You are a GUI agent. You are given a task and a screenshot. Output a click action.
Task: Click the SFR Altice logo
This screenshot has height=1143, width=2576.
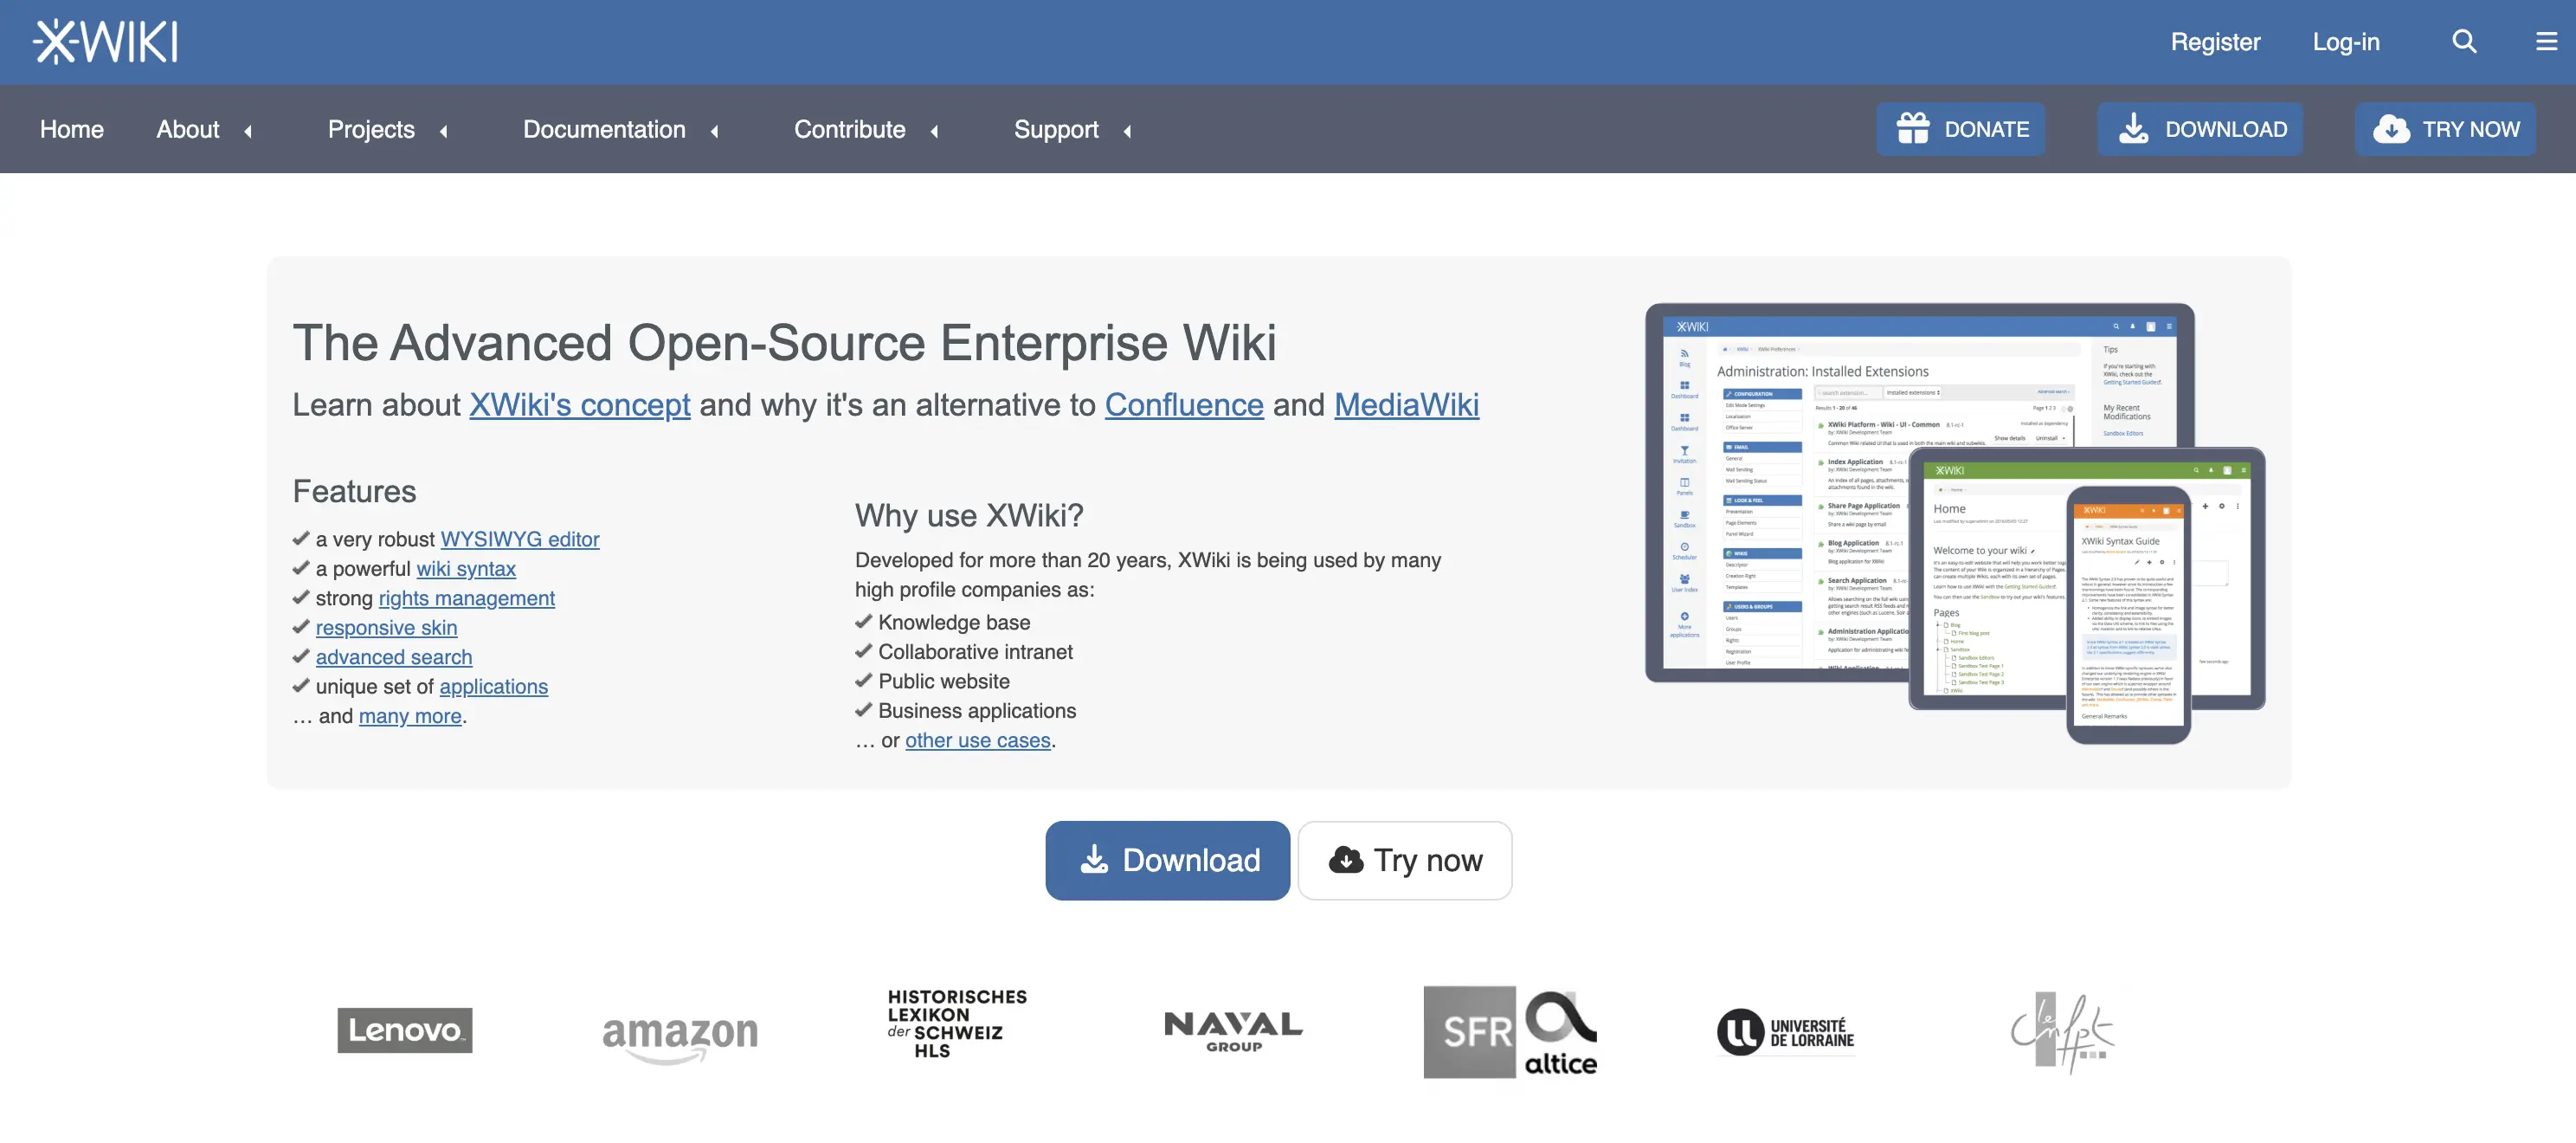point(1510,1032)
